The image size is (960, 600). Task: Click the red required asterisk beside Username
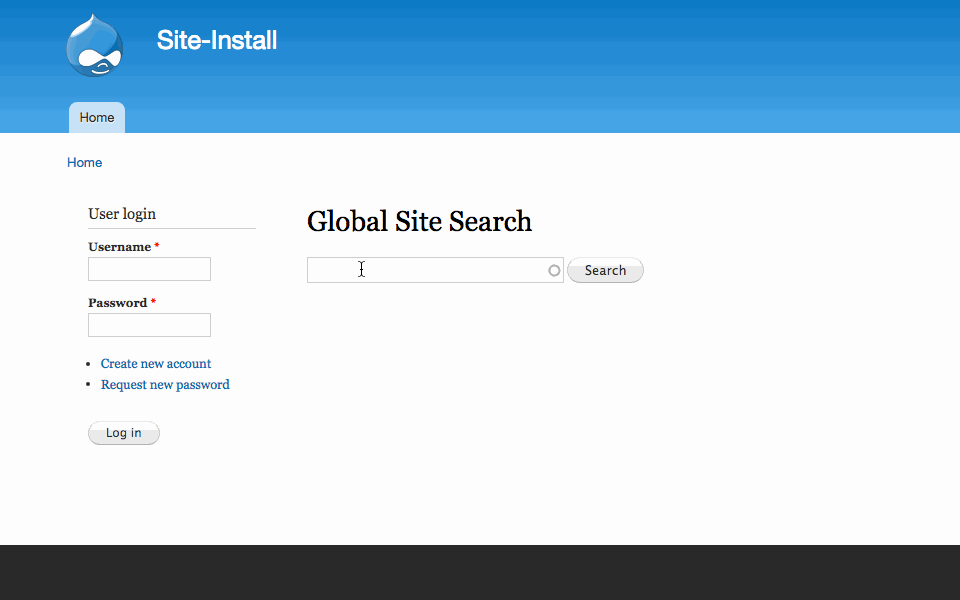click(157, 246)
